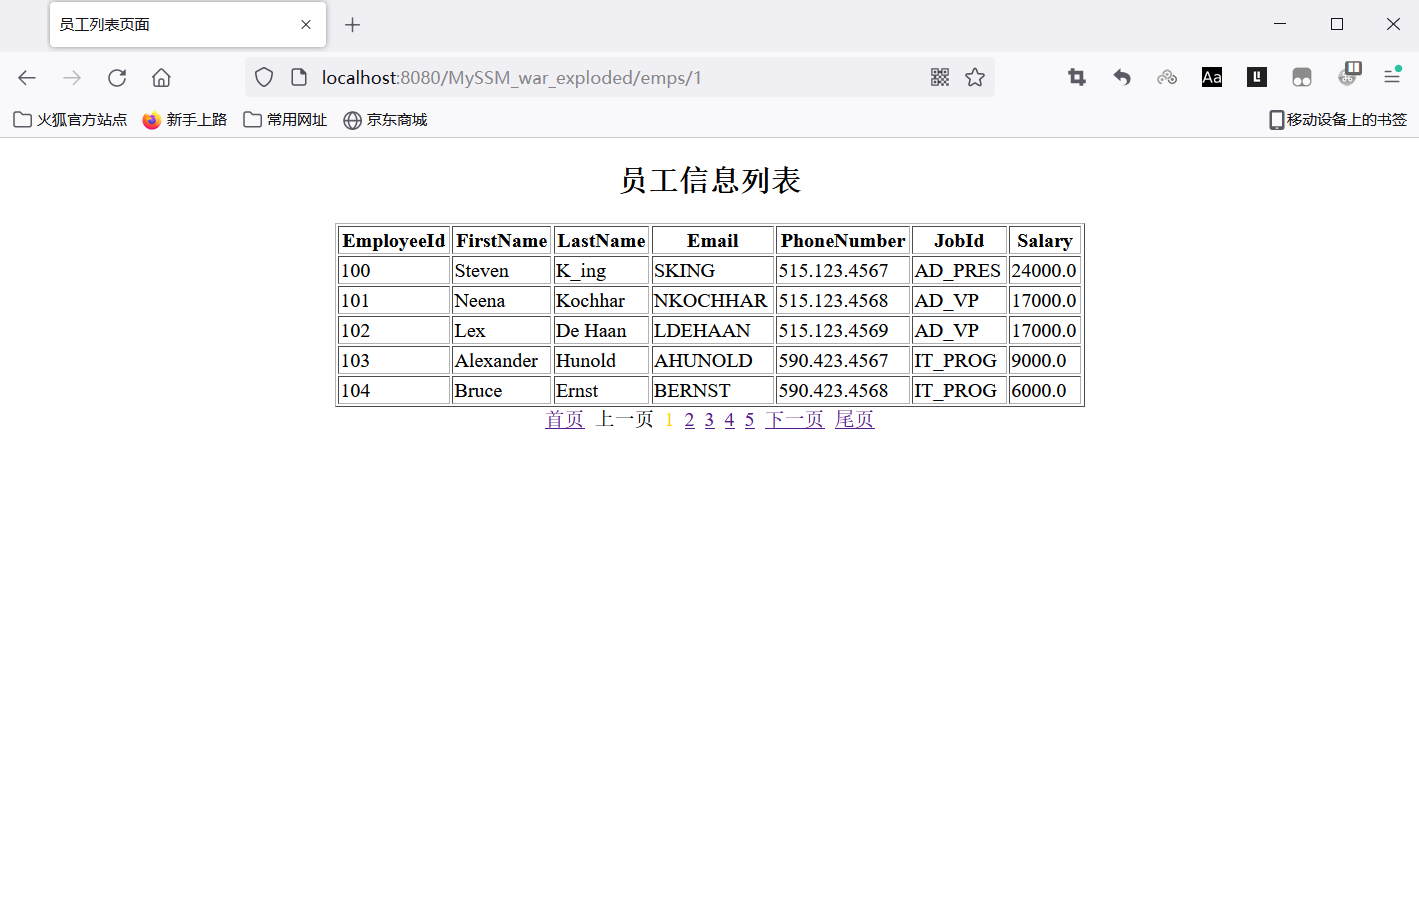Go to 首页 first page link
The image size is (1419, 920).
tap(565, 420)
